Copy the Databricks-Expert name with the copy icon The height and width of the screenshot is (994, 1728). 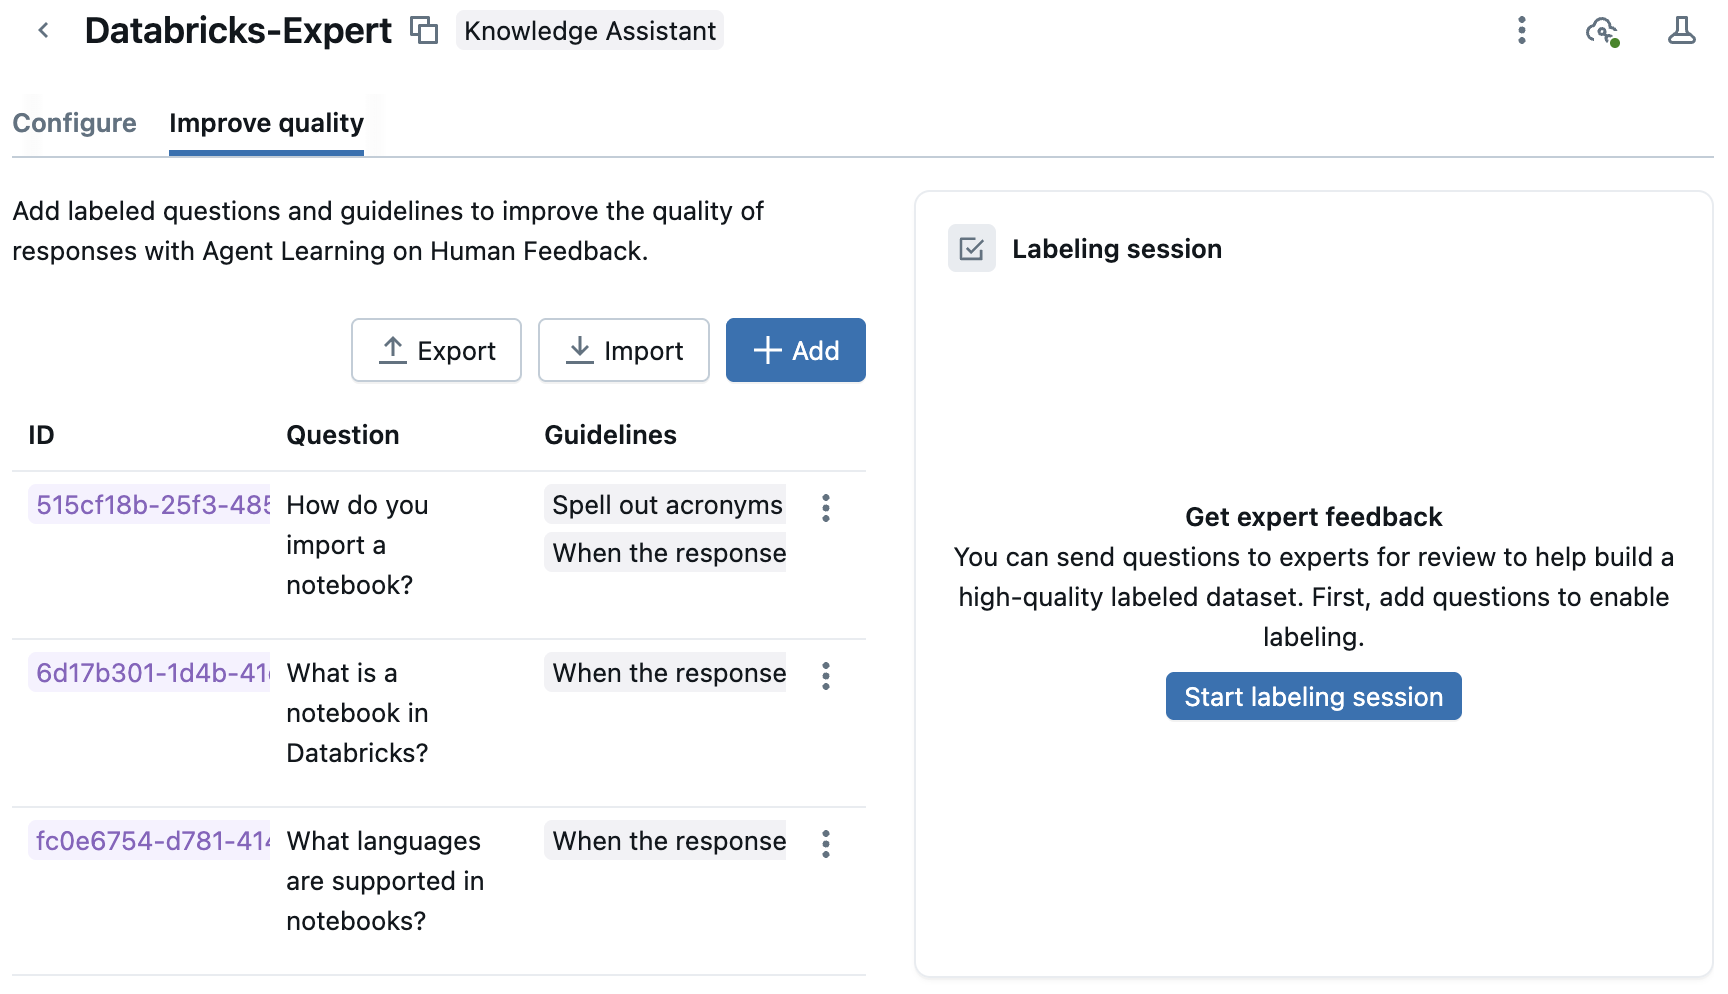(x=424, y=30)
